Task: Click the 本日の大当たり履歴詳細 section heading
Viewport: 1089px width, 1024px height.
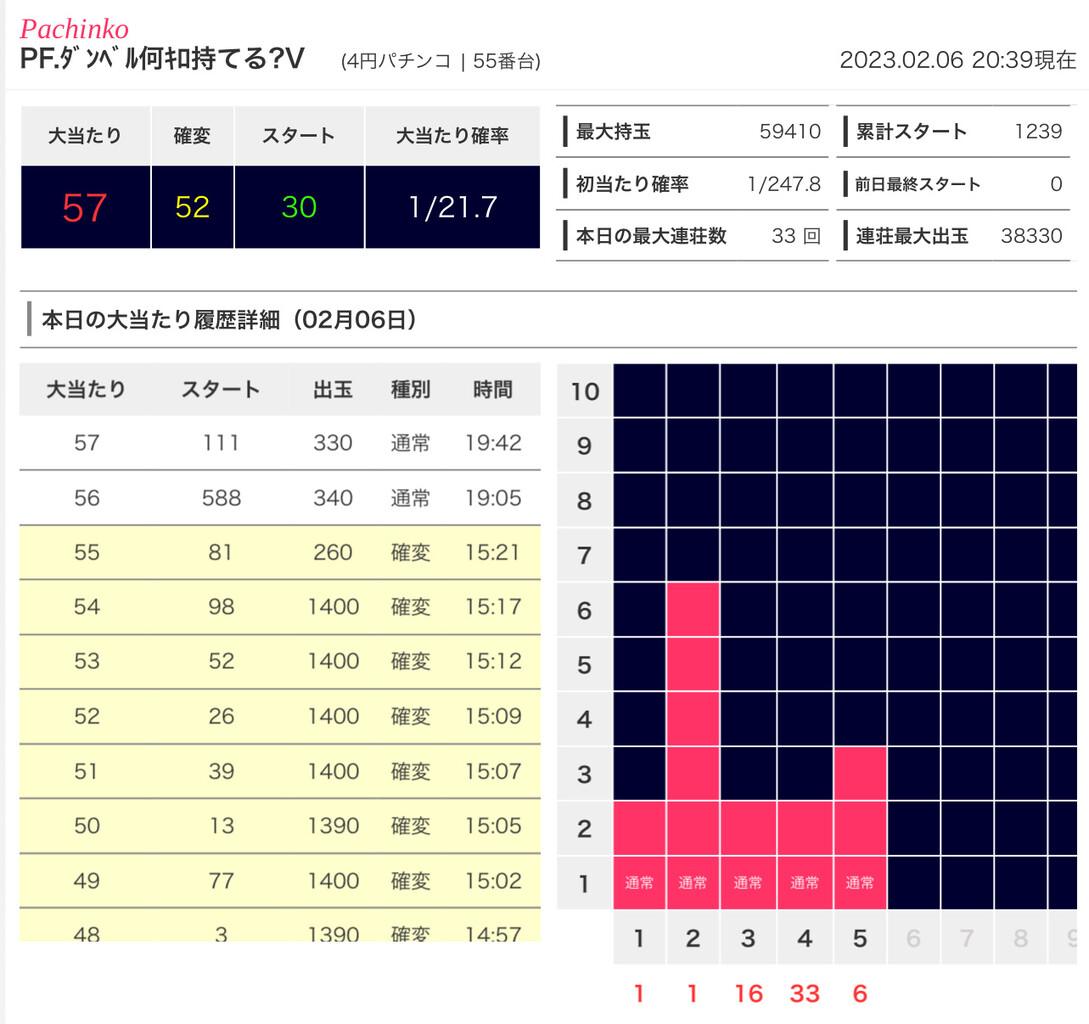Action: (229, 320)
